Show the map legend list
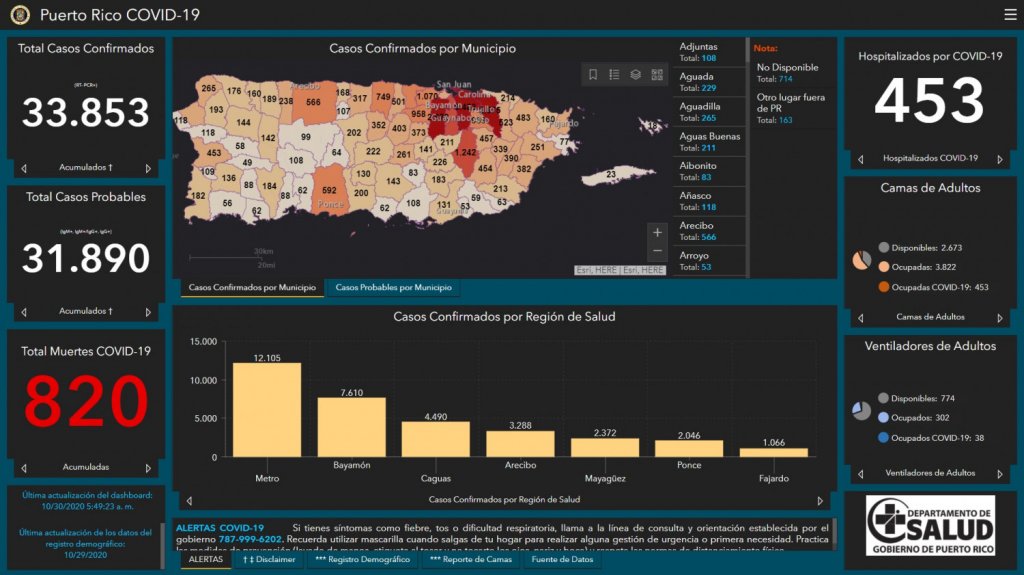The width and height of the screenshot is (1024, 575). point(614,75)
